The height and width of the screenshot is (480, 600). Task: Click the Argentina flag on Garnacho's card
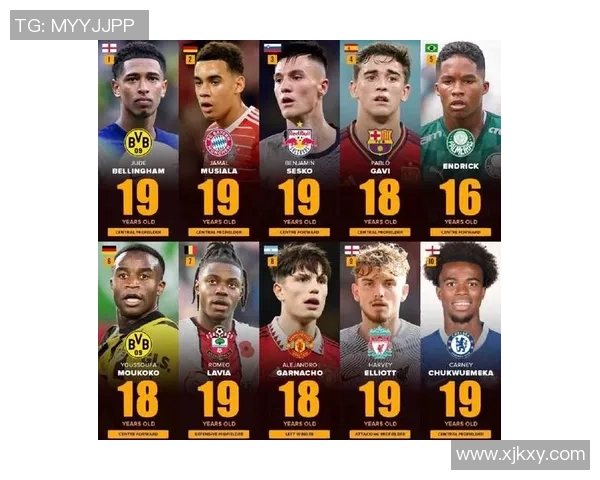pyautogui.click(x=271, y=250)
